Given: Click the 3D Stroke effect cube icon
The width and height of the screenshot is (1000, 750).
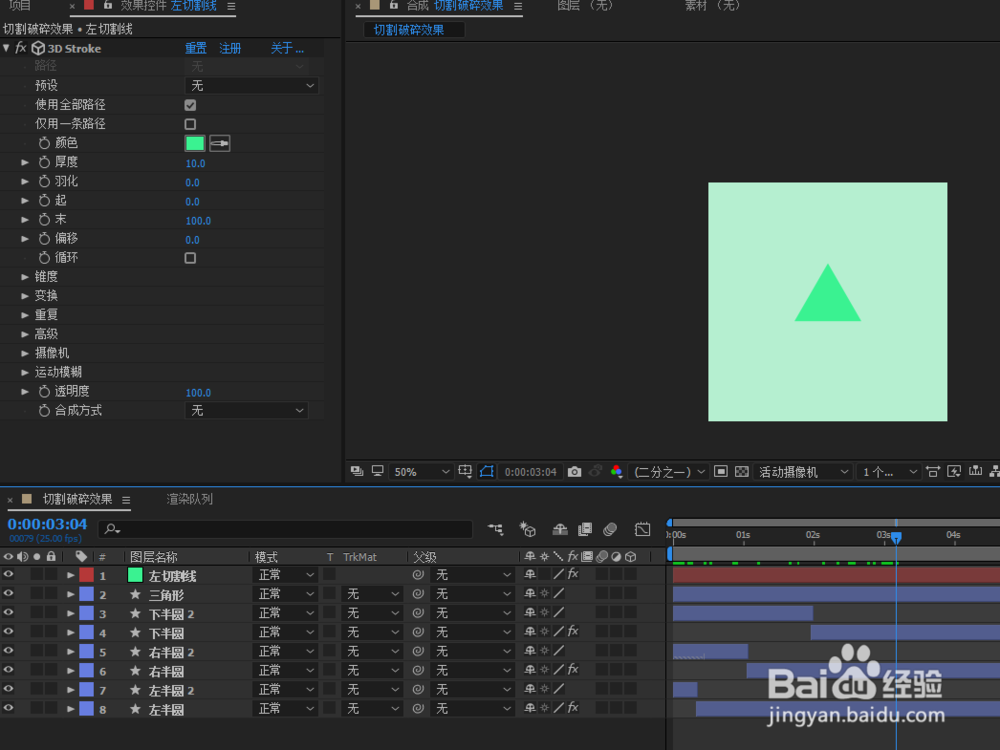Looking at the screenshot, I should tap(38, 48).
